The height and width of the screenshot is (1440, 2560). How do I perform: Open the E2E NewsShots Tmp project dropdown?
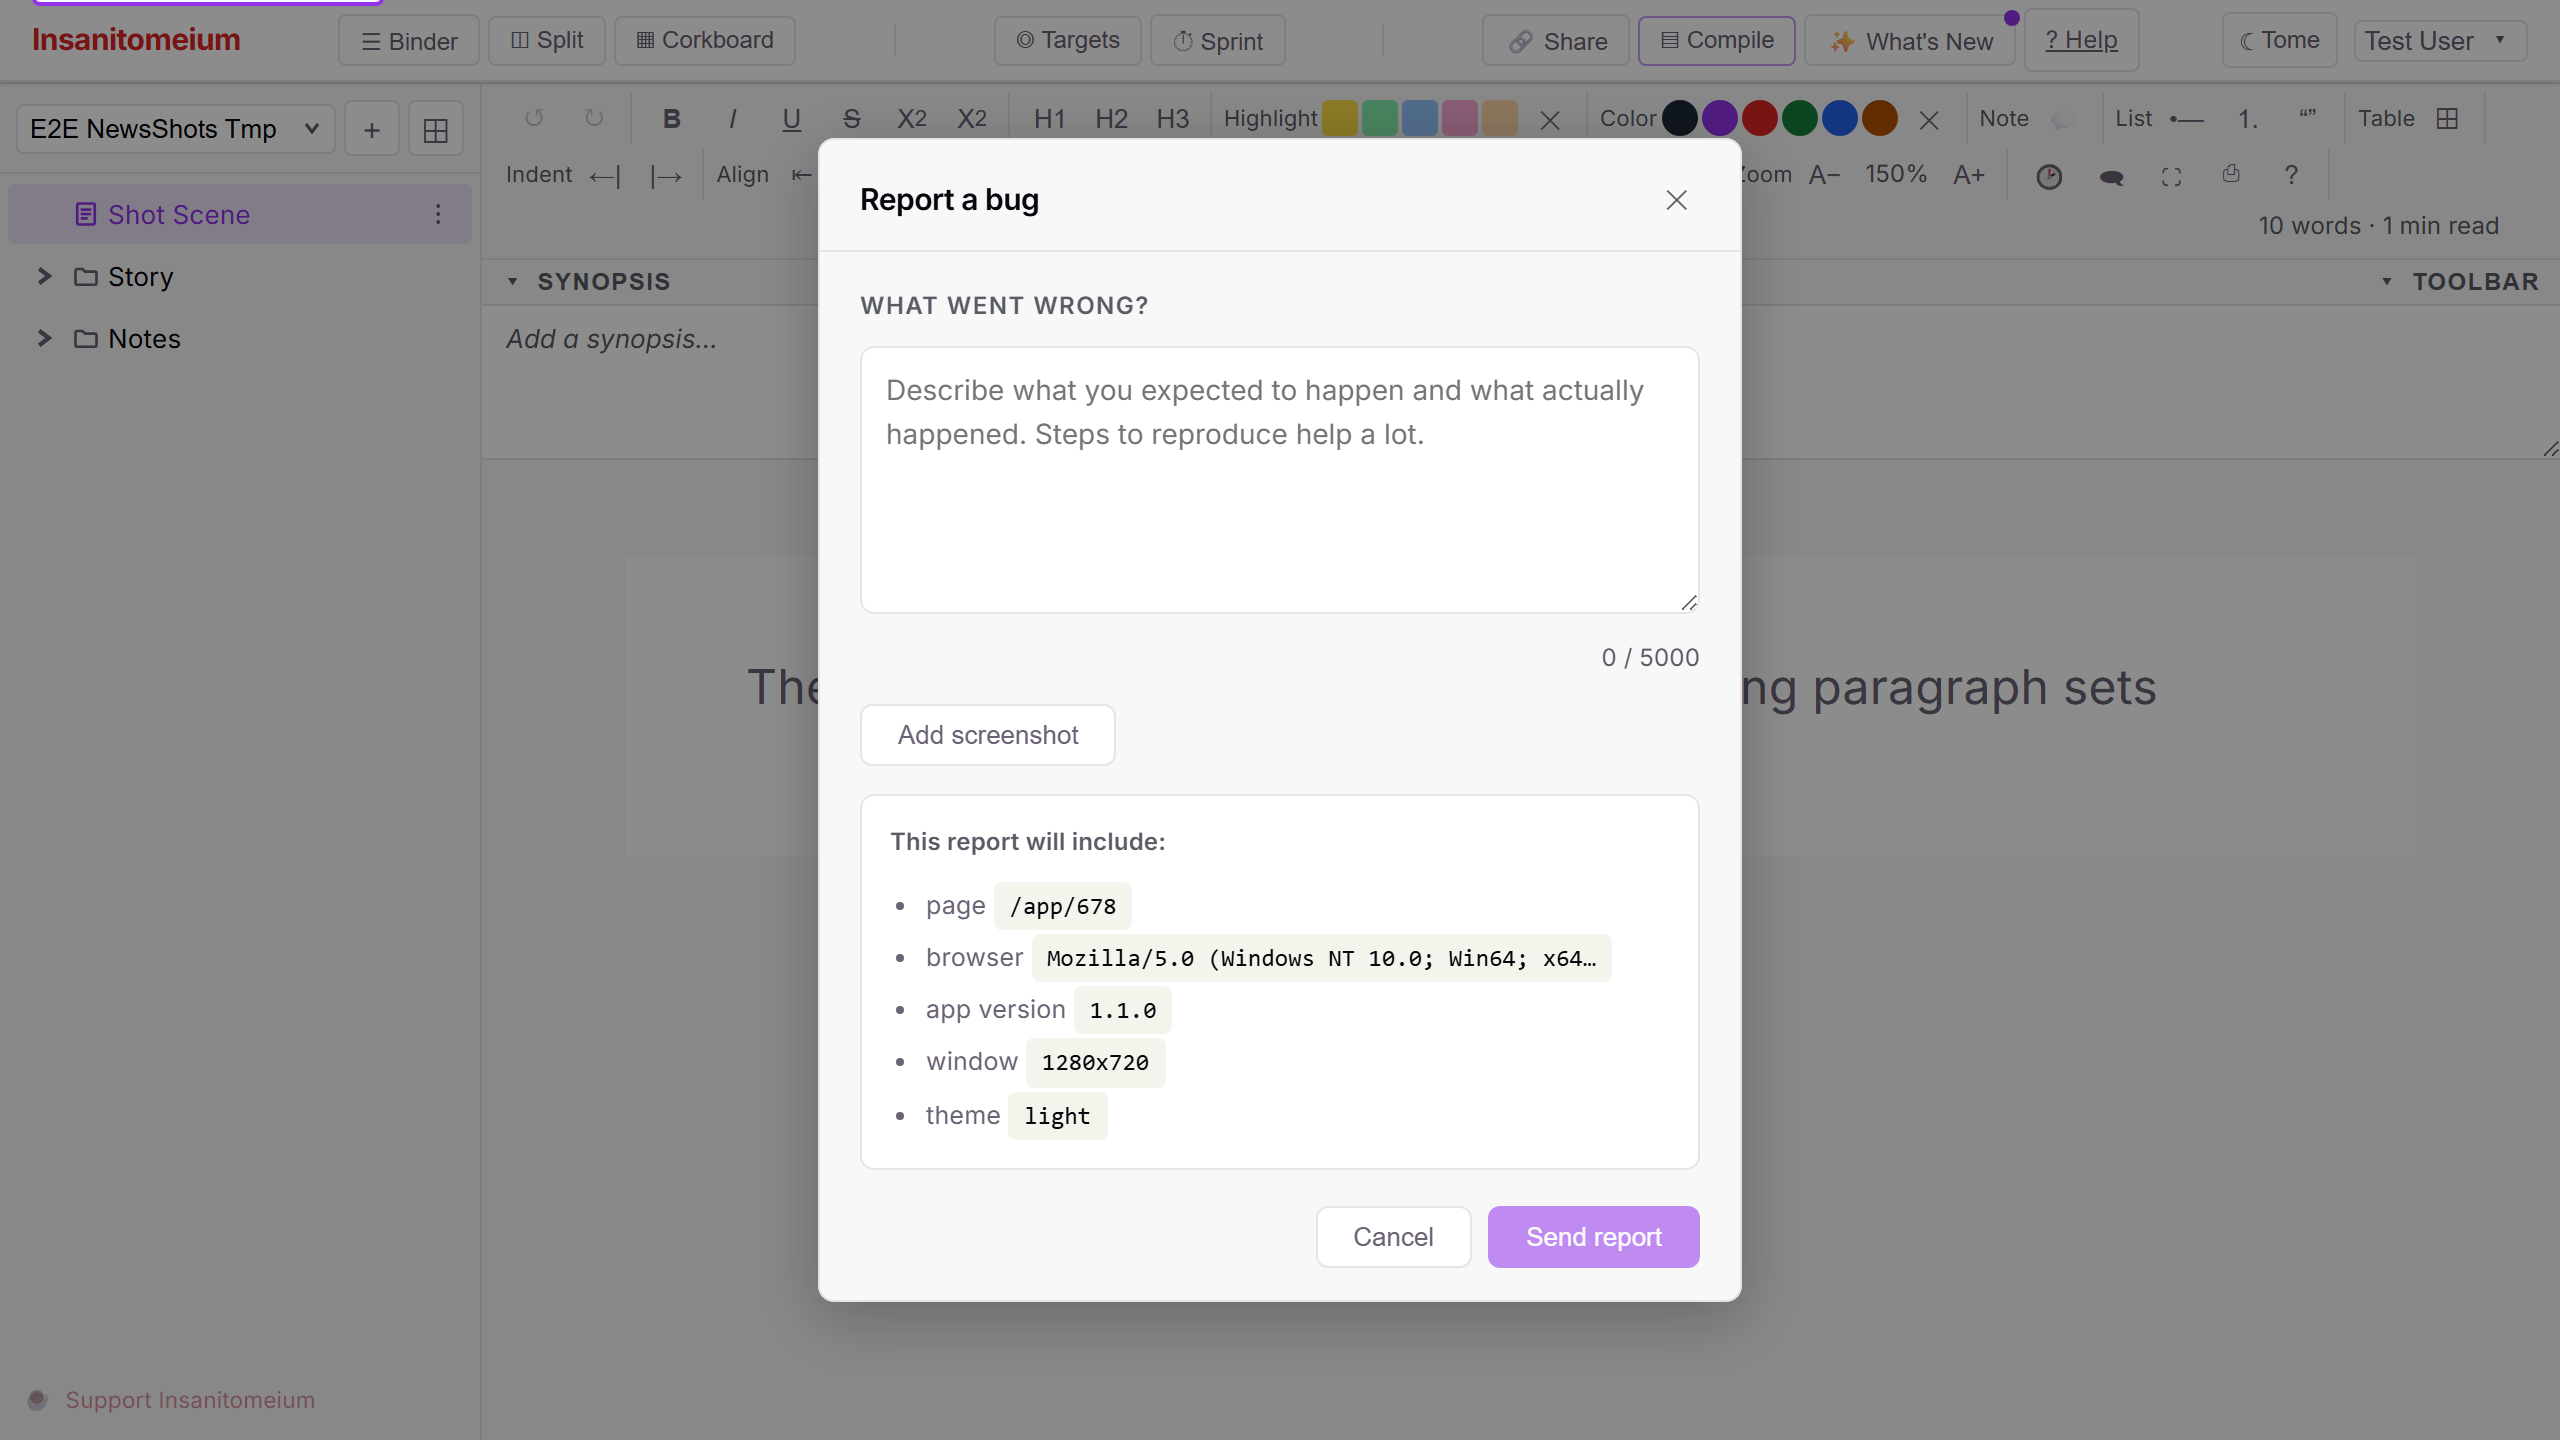[x=175, y=130]
